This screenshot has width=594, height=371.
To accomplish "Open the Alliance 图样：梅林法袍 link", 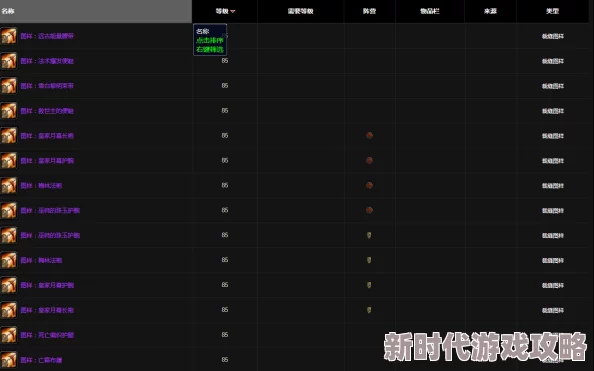I will [41, 260].
